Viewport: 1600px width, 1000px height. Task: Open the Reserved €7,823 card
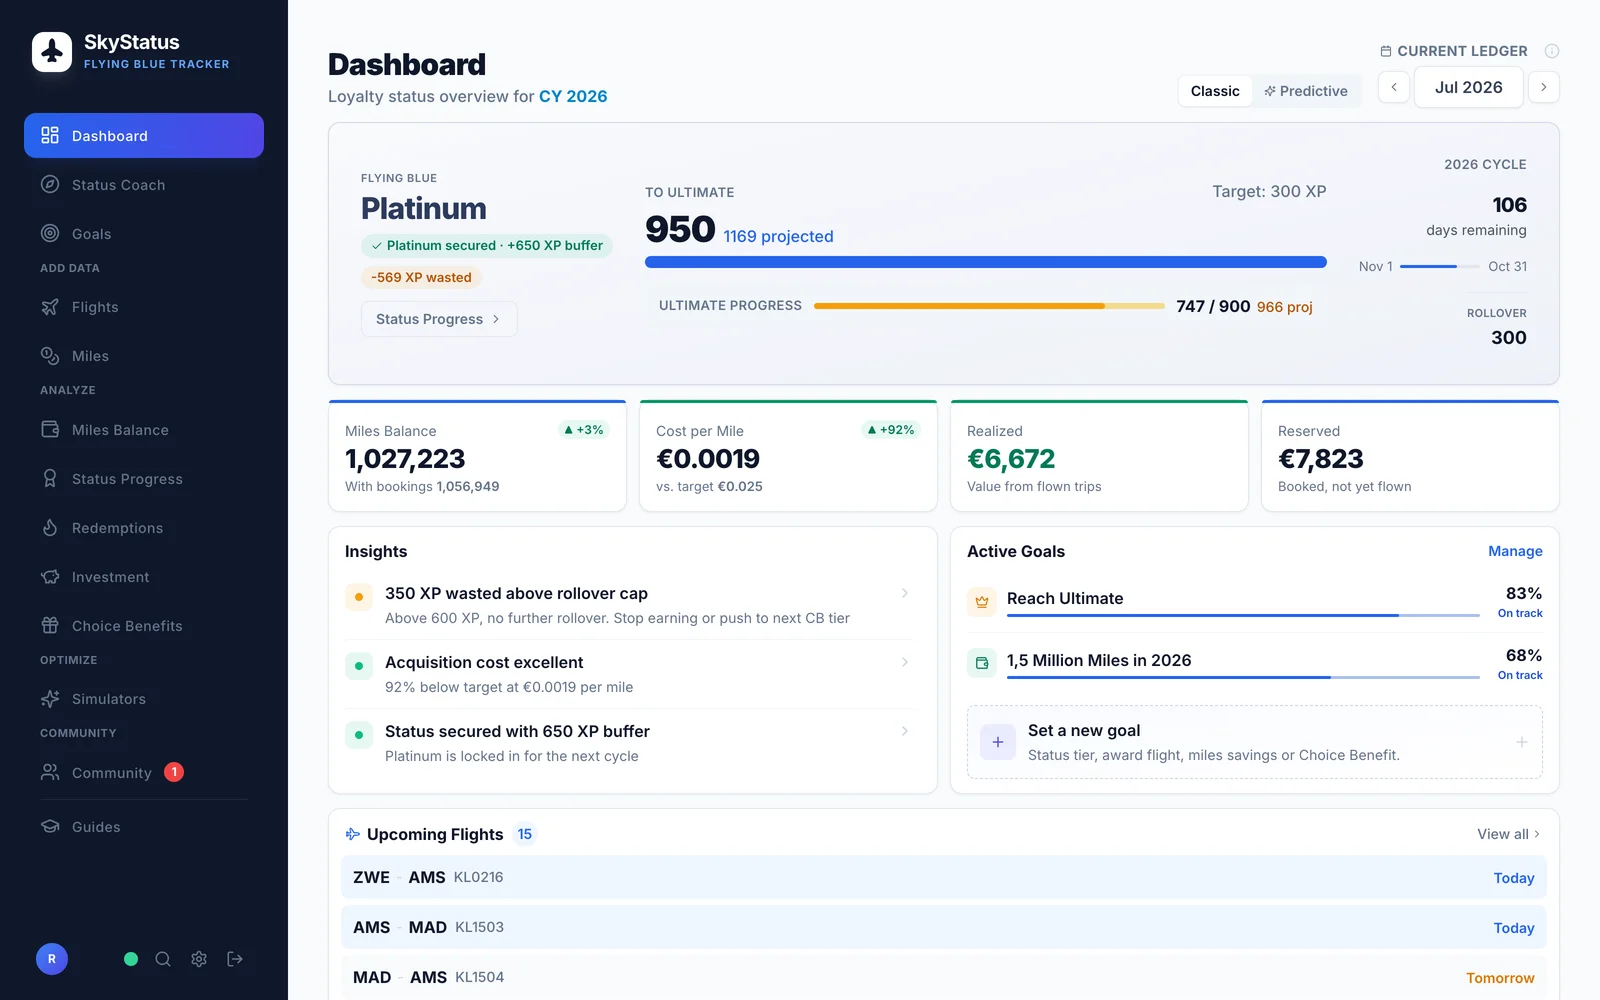click(x=1410, y=456)
